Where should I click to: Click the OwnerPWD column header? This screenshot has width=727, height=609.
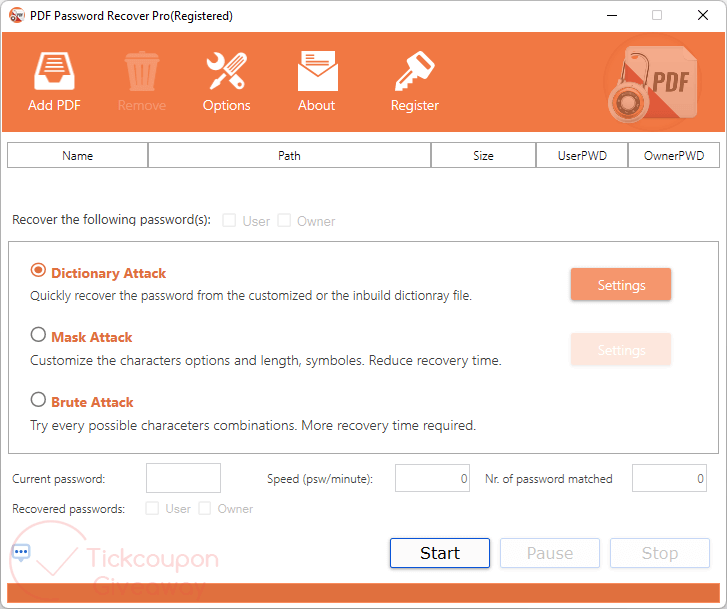[x=674, y=155]
